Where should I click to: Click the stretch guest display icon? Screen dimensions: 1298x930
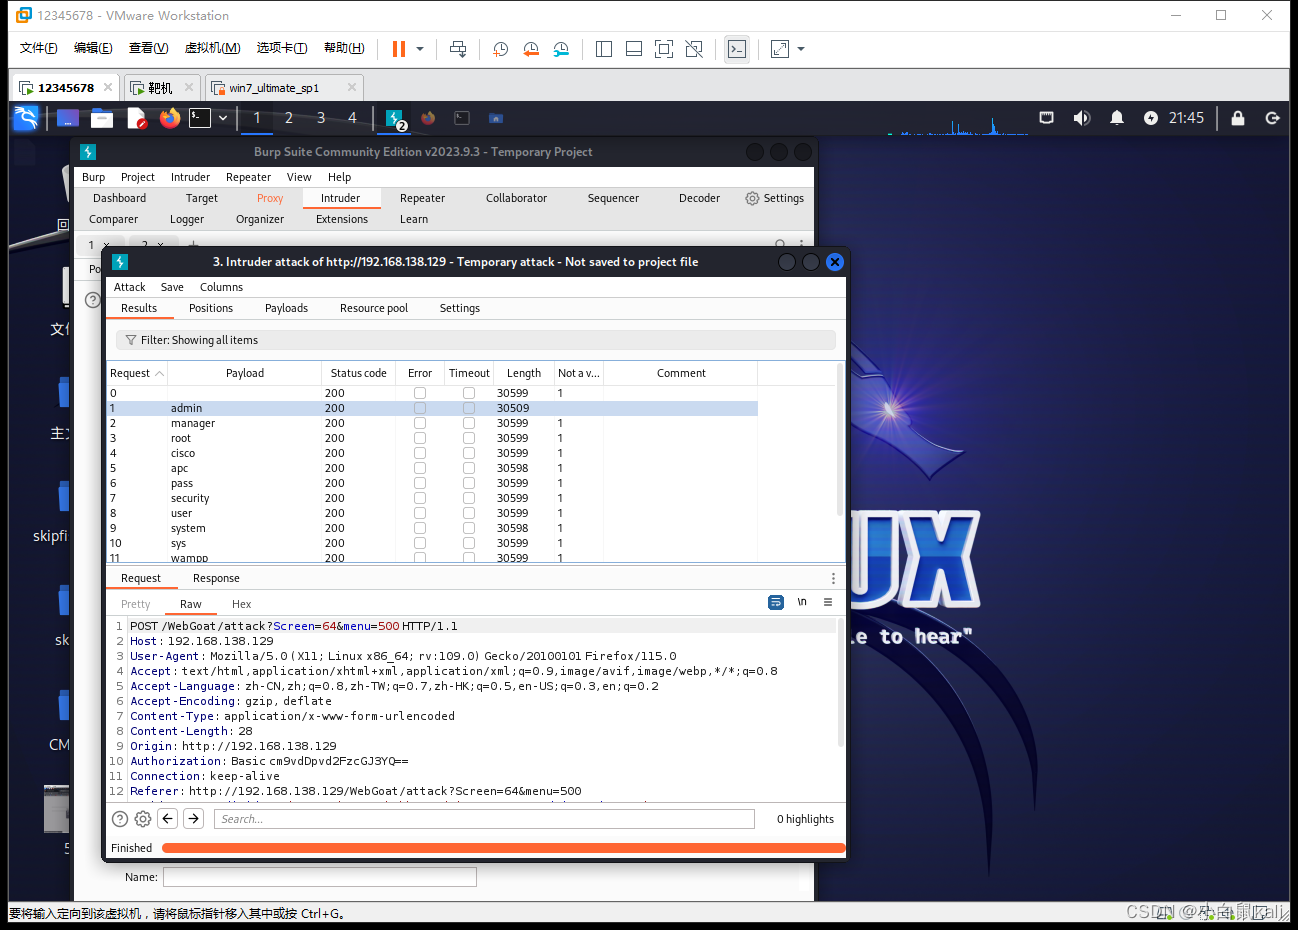pyautogui.click(x=780, y=49)
